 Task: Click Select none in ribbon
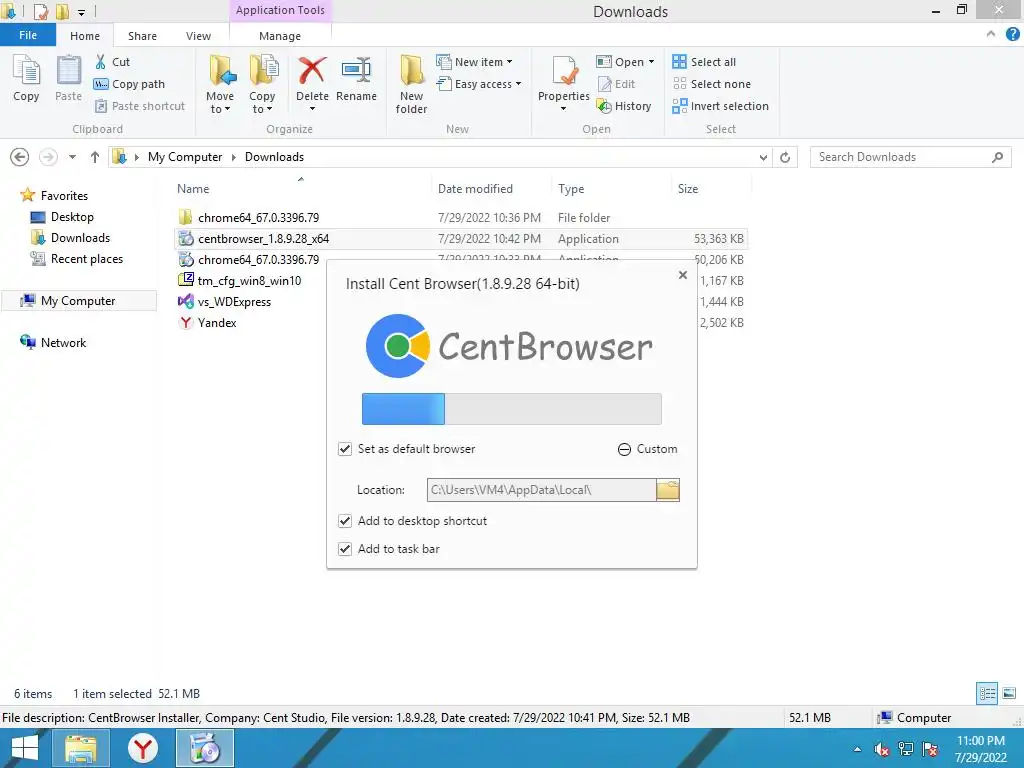(711, 84)
